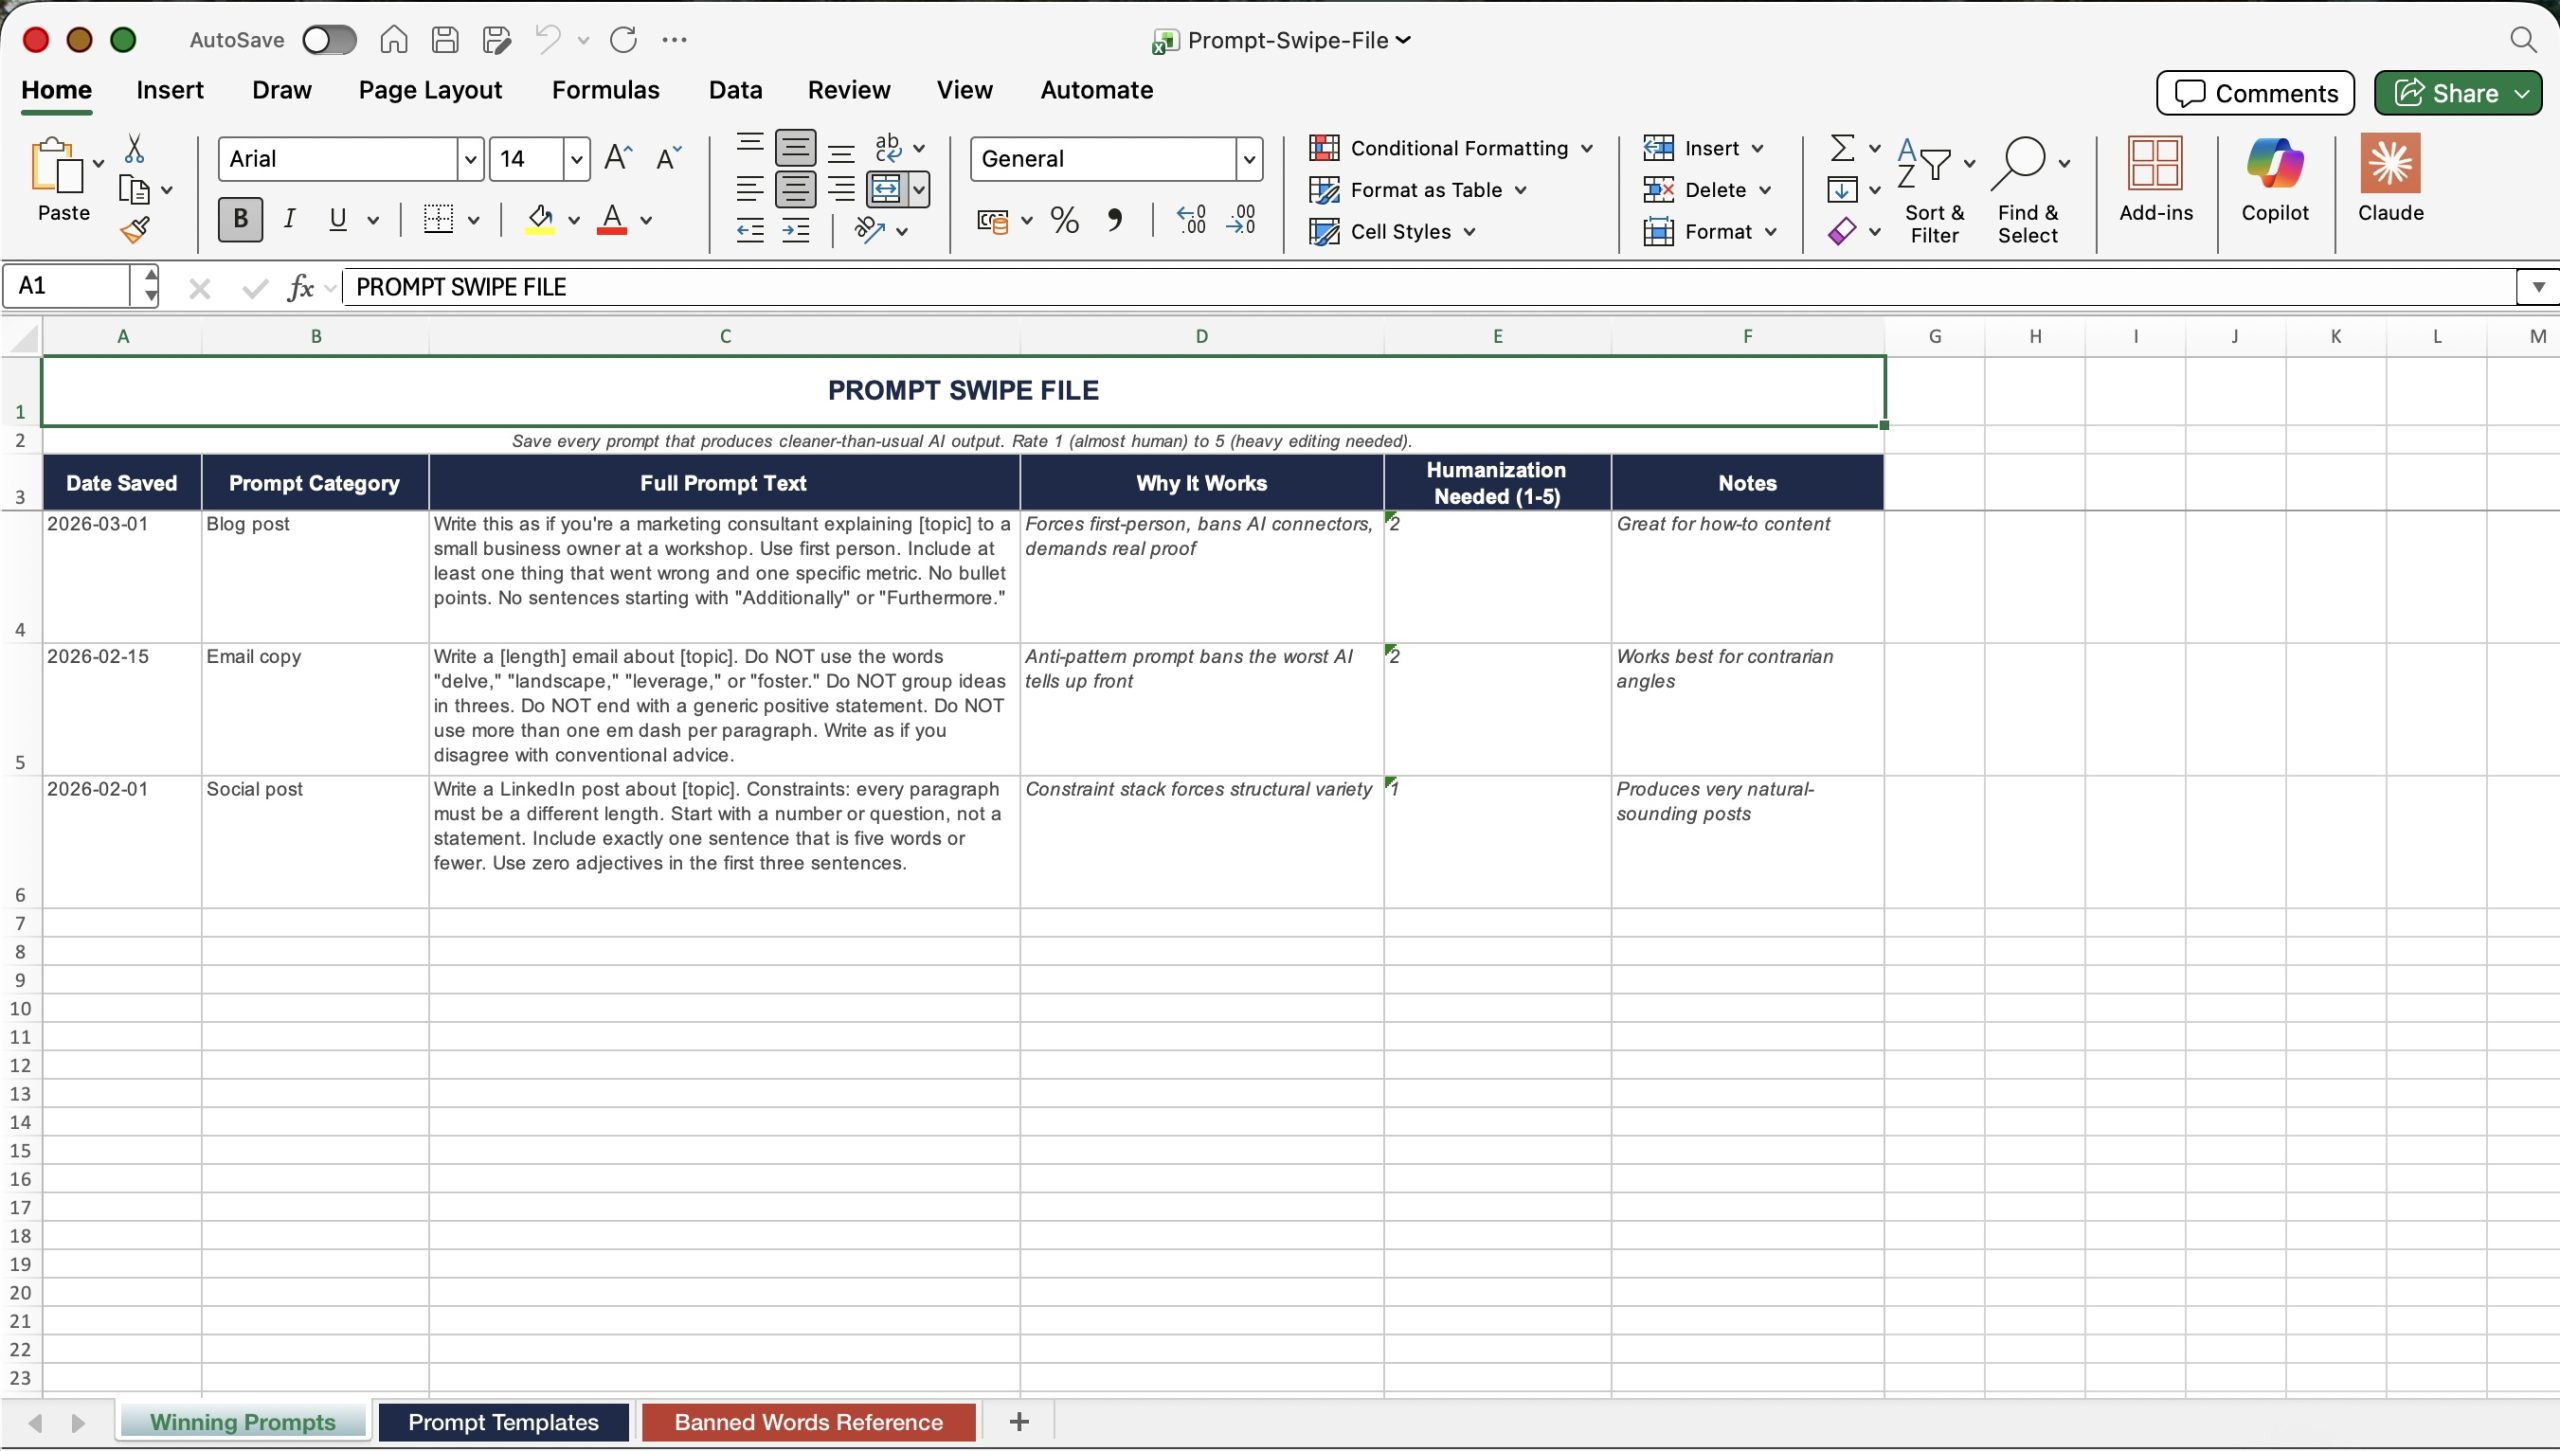The width and height of the screenshot is (2560, 1451).
Task: Click the Comments button
Action: point(2255,93)
